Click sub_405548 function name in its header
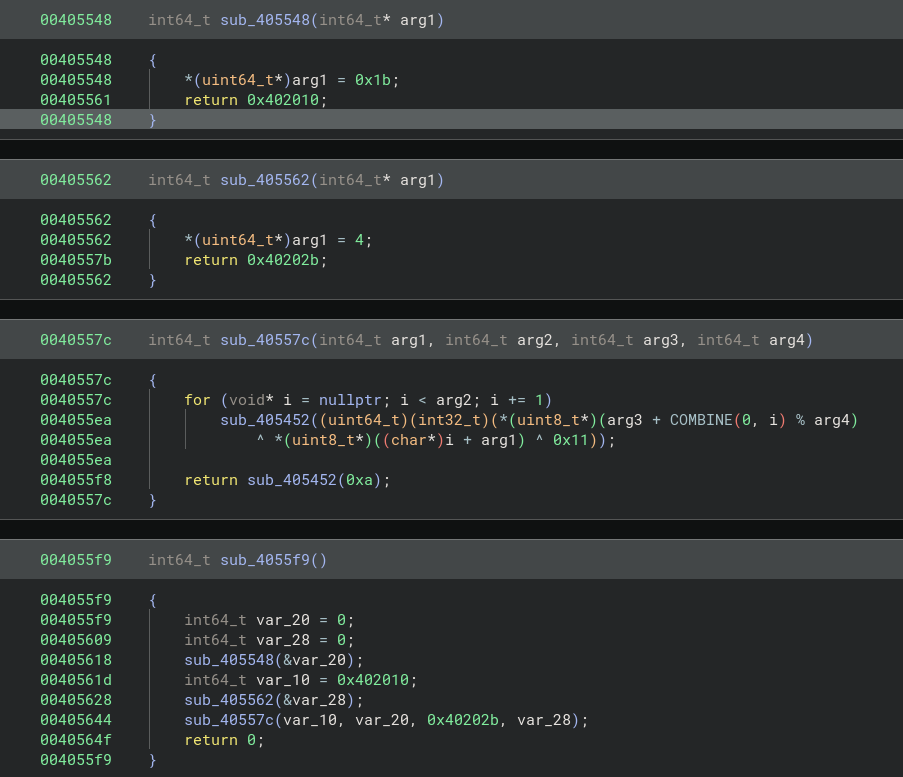Screen dimensions: 903x777 [265, 20]
